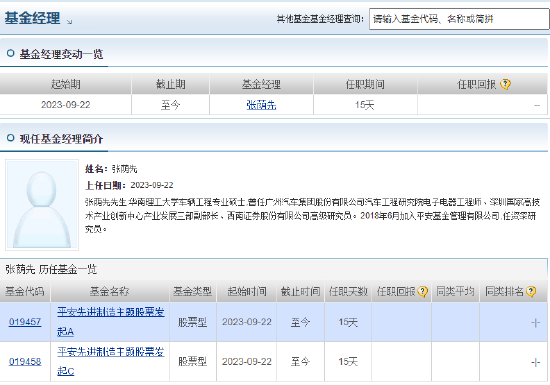Click help icon next to 同类排名 column
Image resolution: width=550 pixels, height=385 pixels.
pos(531,291)
